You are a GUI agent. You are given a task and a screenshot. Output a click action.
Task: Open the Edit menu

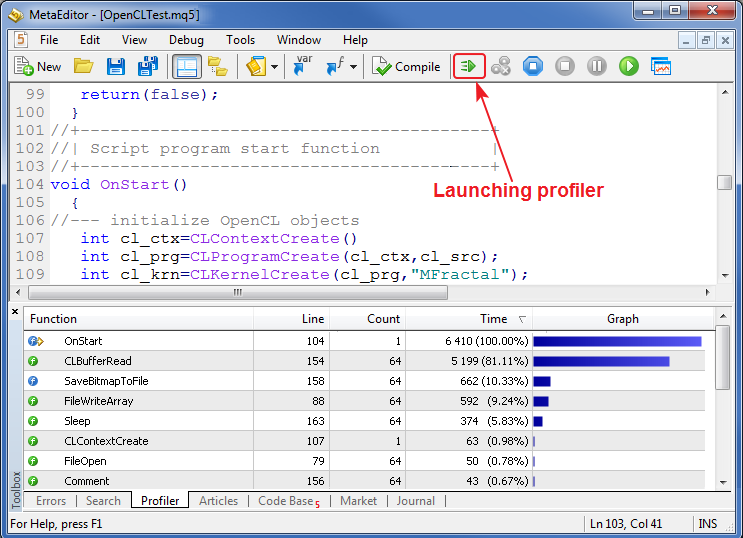point(90,40)
